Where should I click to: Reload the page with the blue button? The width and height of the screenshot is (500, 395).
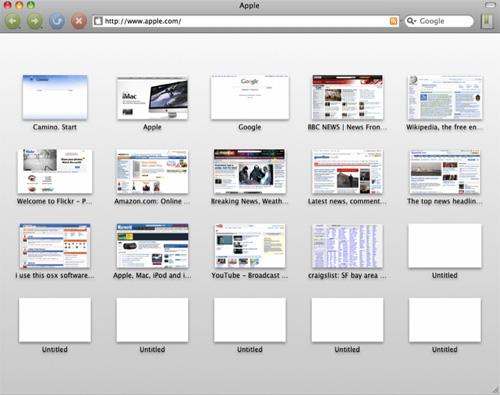(57, 21)
